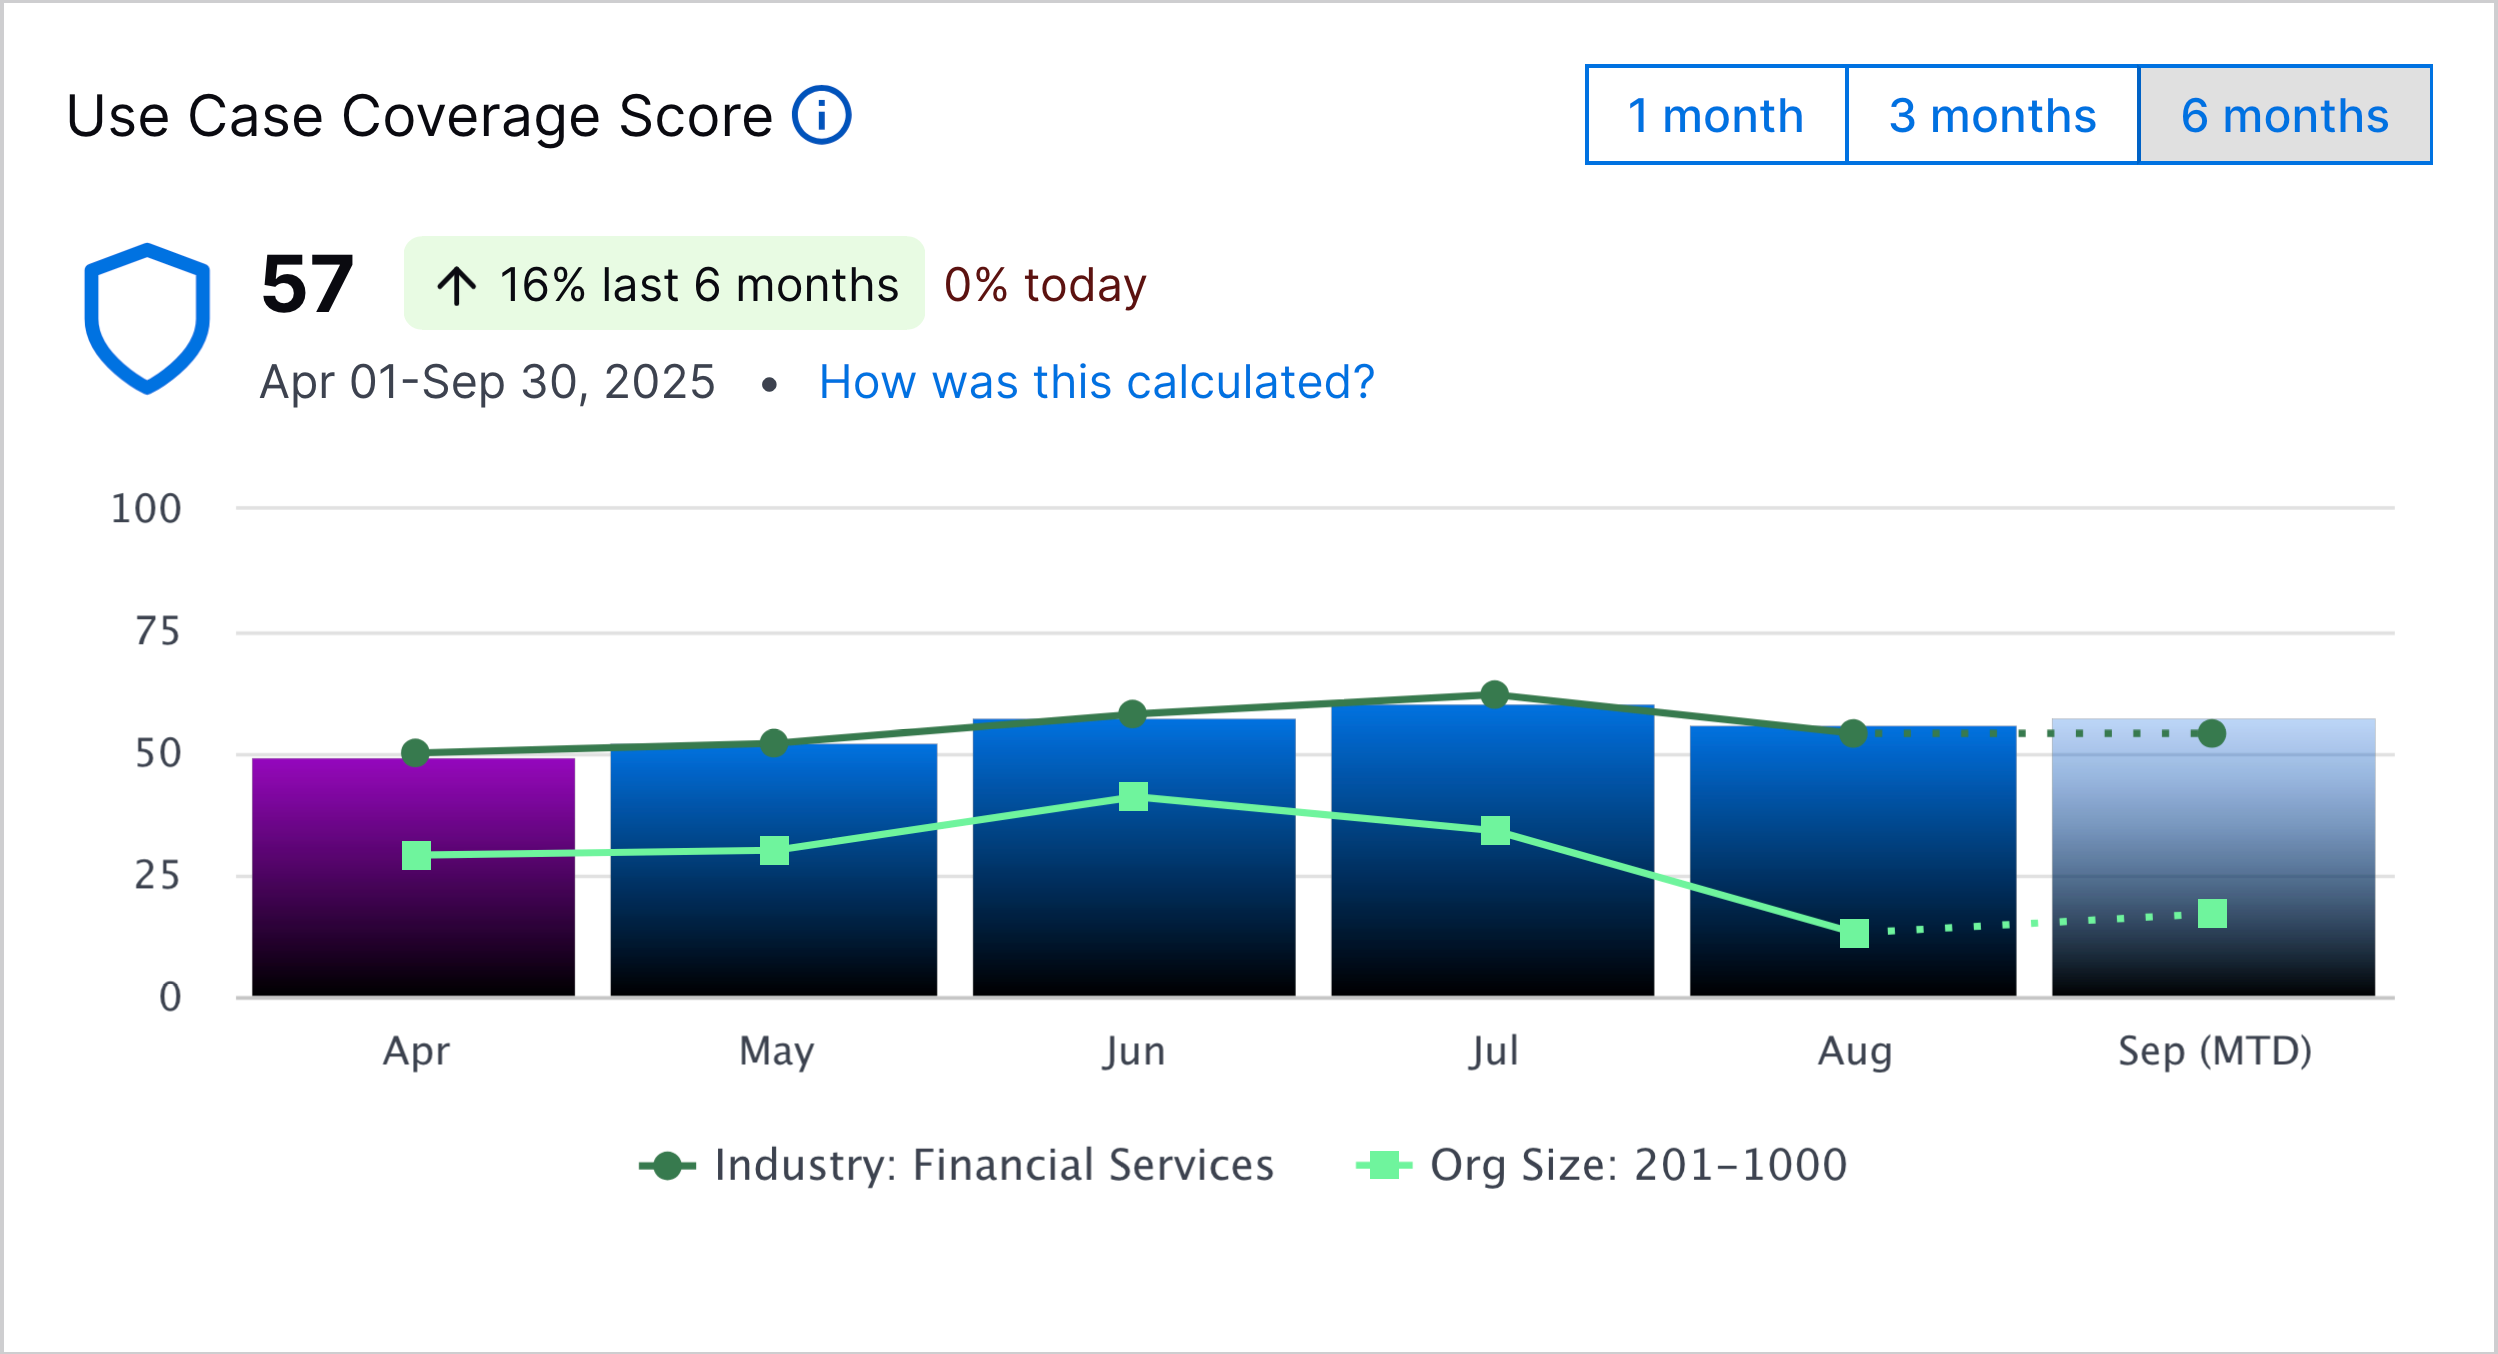
Task: Click the faded Sep (MTD) bar
Action: [2213, 857]
